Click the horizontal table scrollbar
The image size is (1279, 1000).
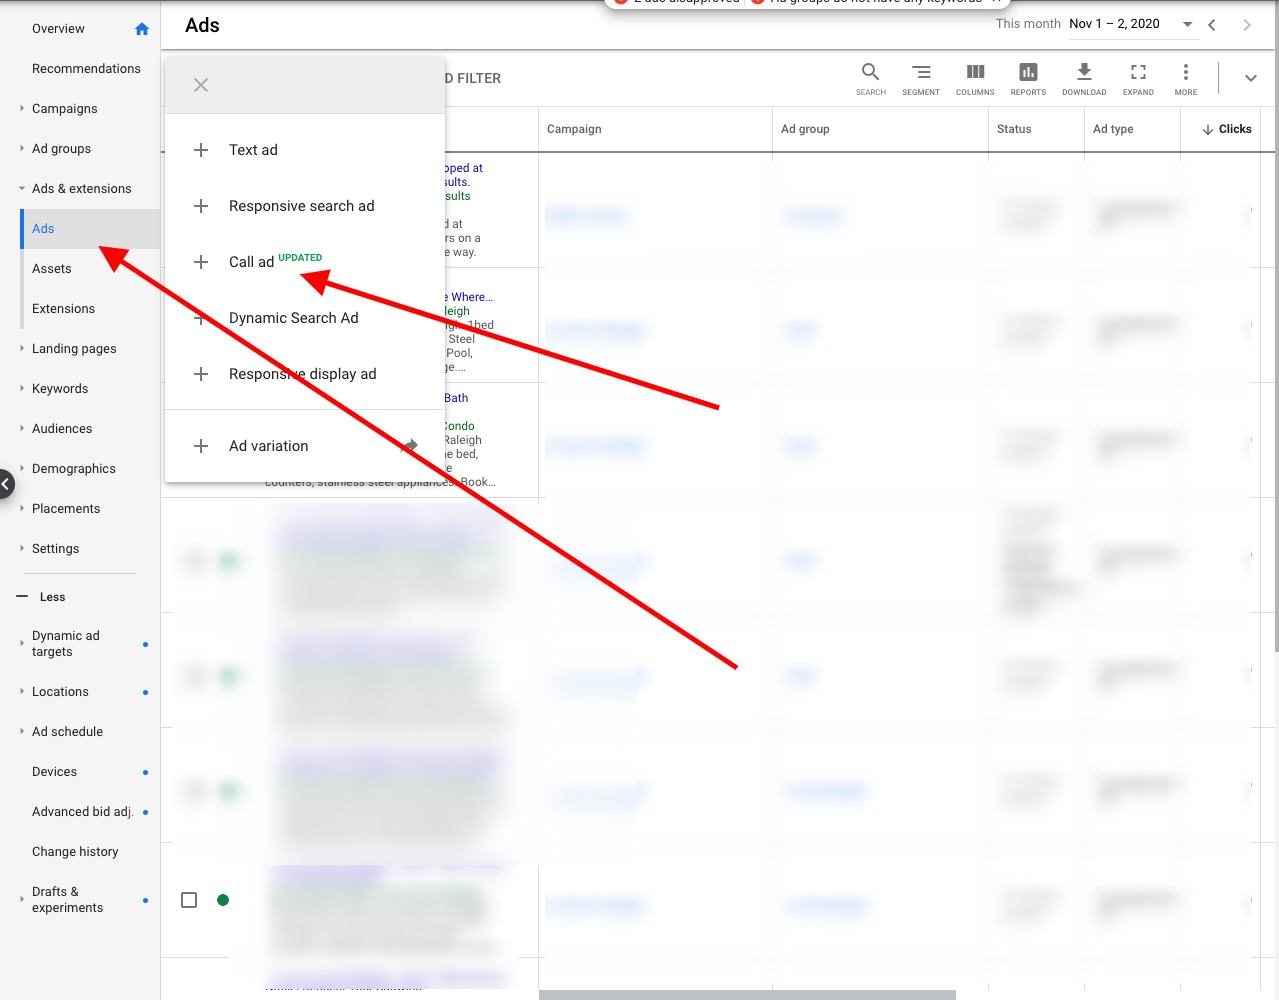click(x=747, y=995)
